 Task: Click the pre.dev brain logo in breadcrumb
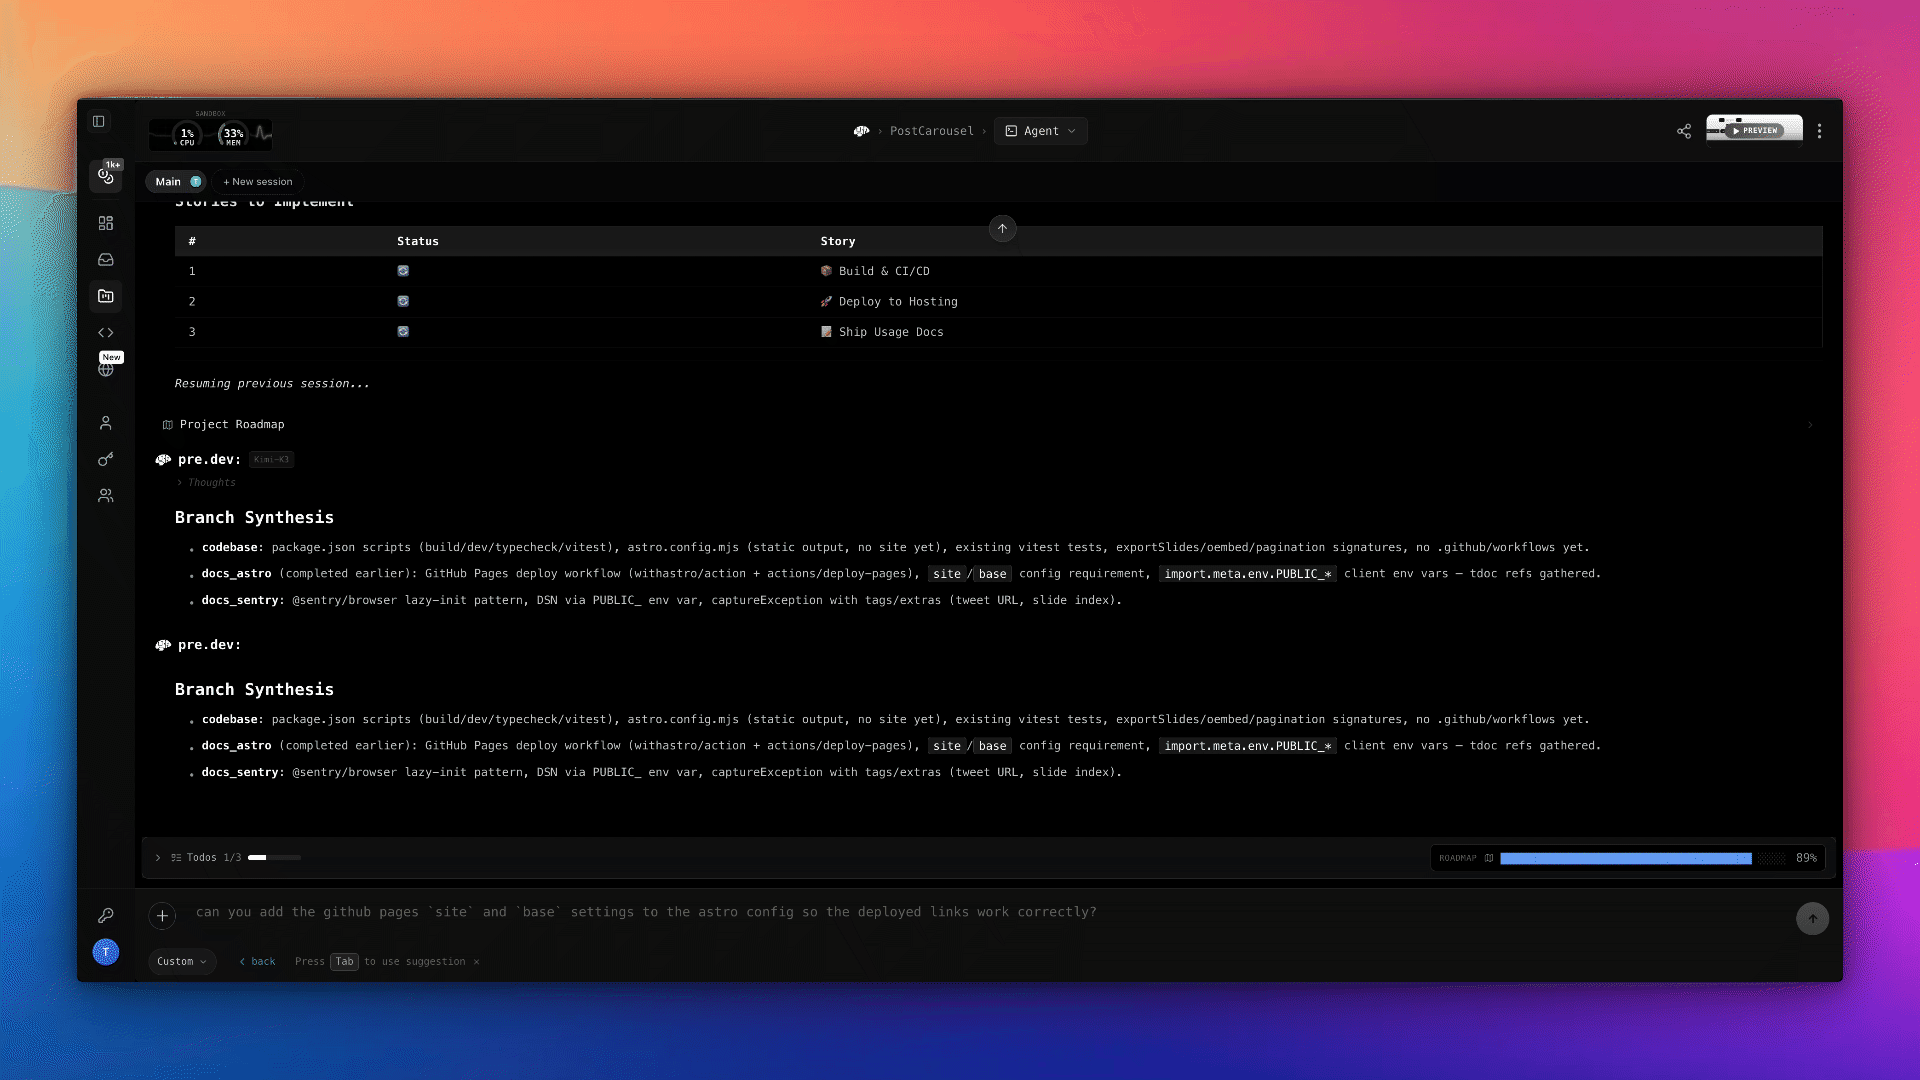tap(862, 131)
